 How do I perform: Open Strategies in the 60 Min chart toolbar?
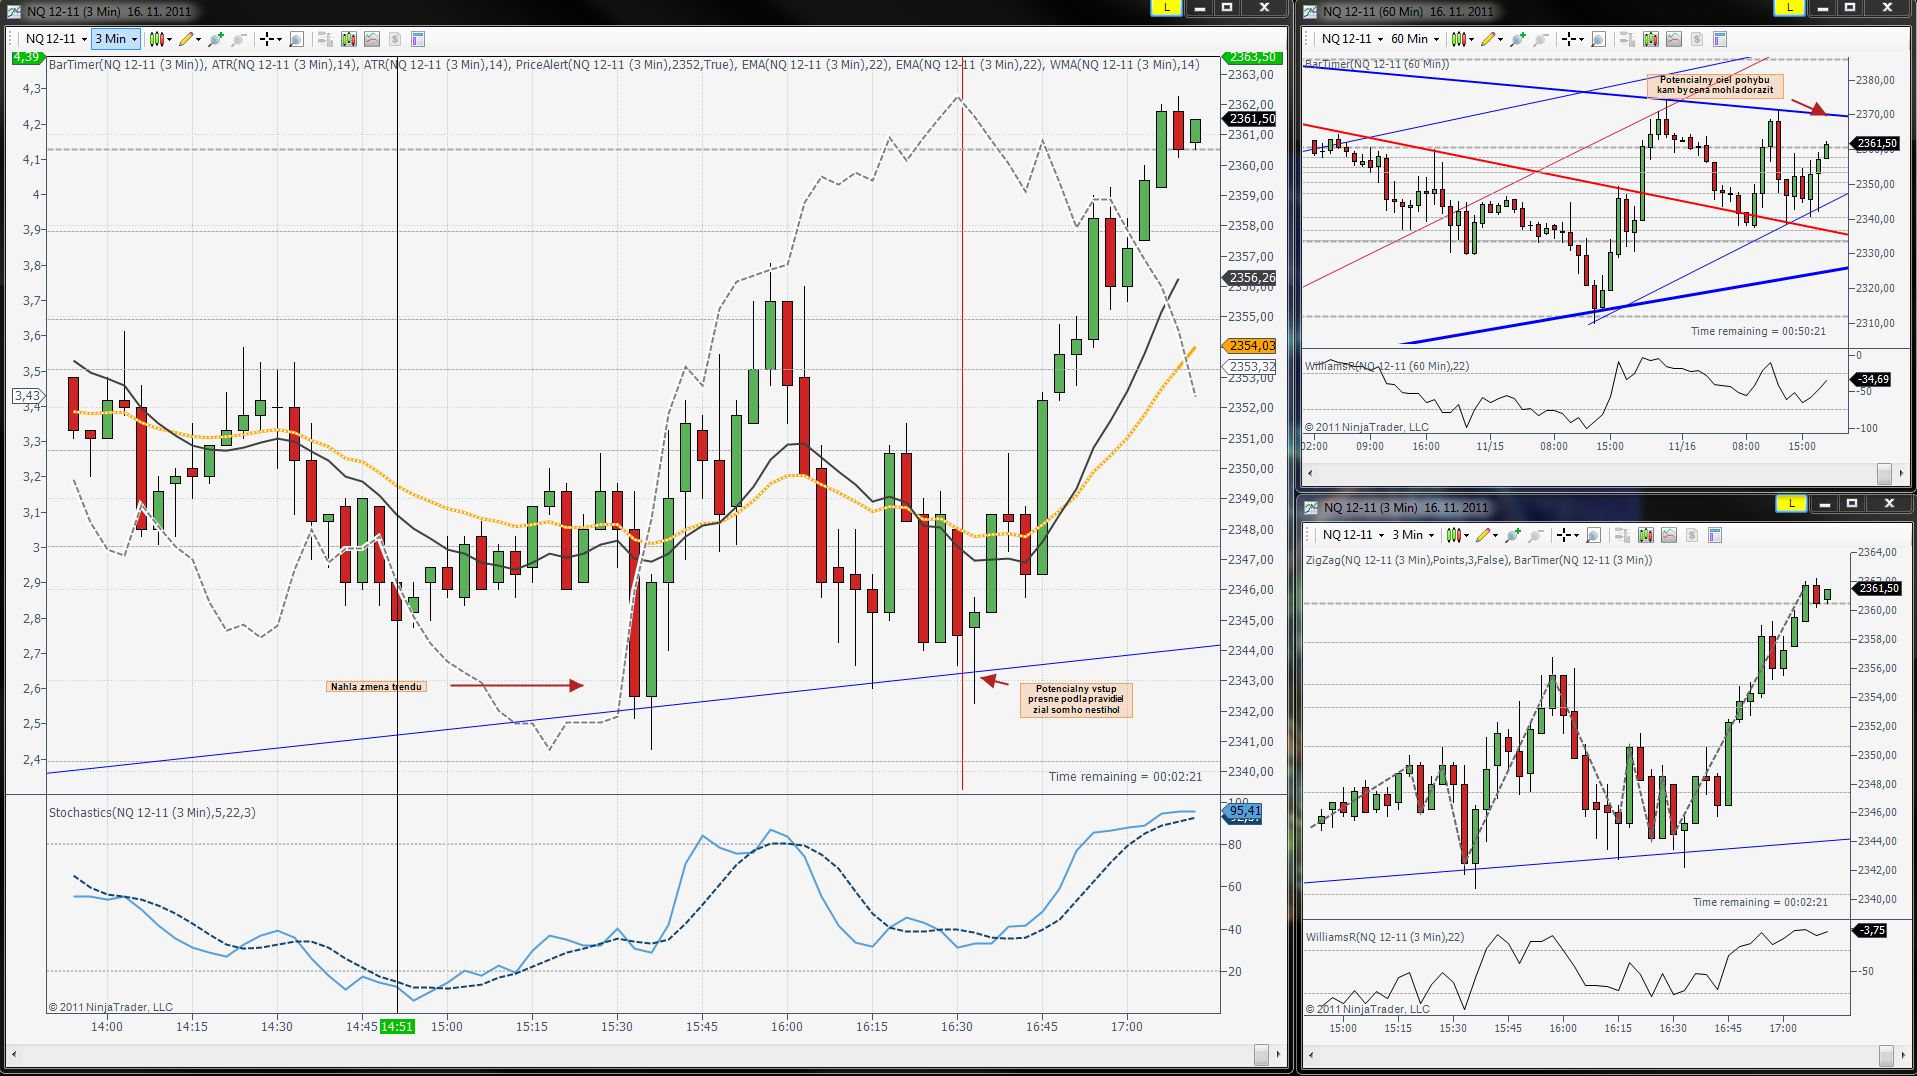coord(1697,39)
